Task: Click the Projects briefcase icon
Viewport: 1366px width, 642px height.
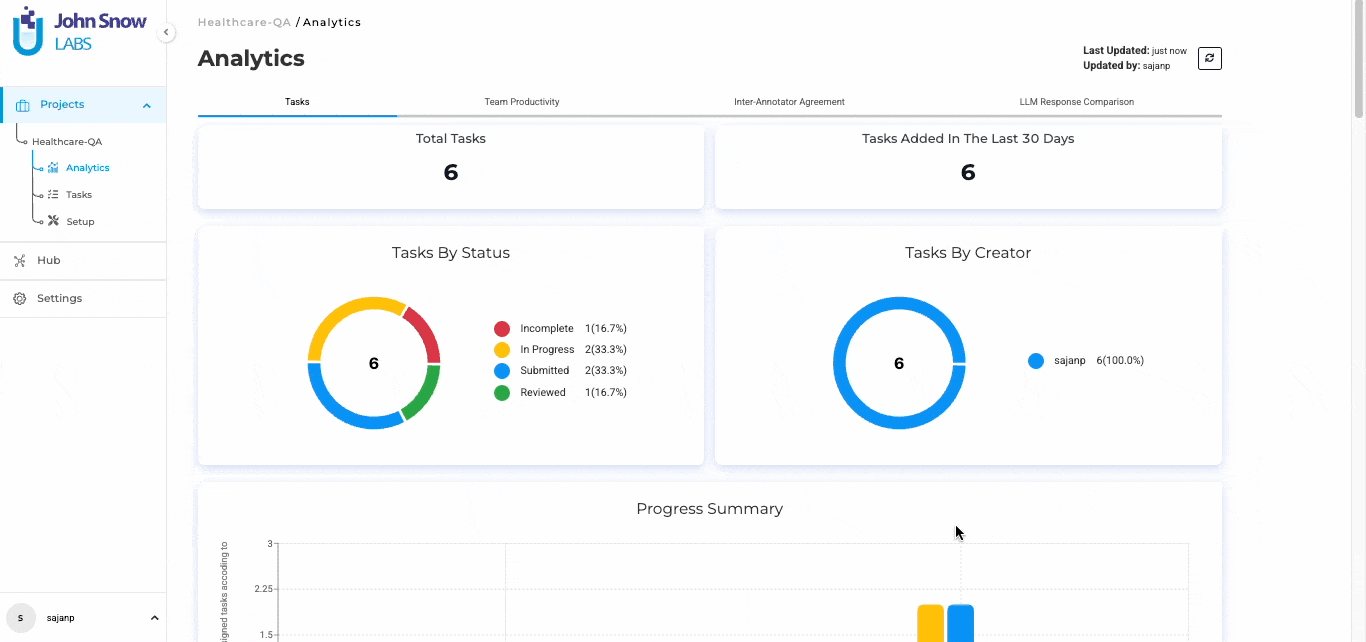Action: coord(23,105)
